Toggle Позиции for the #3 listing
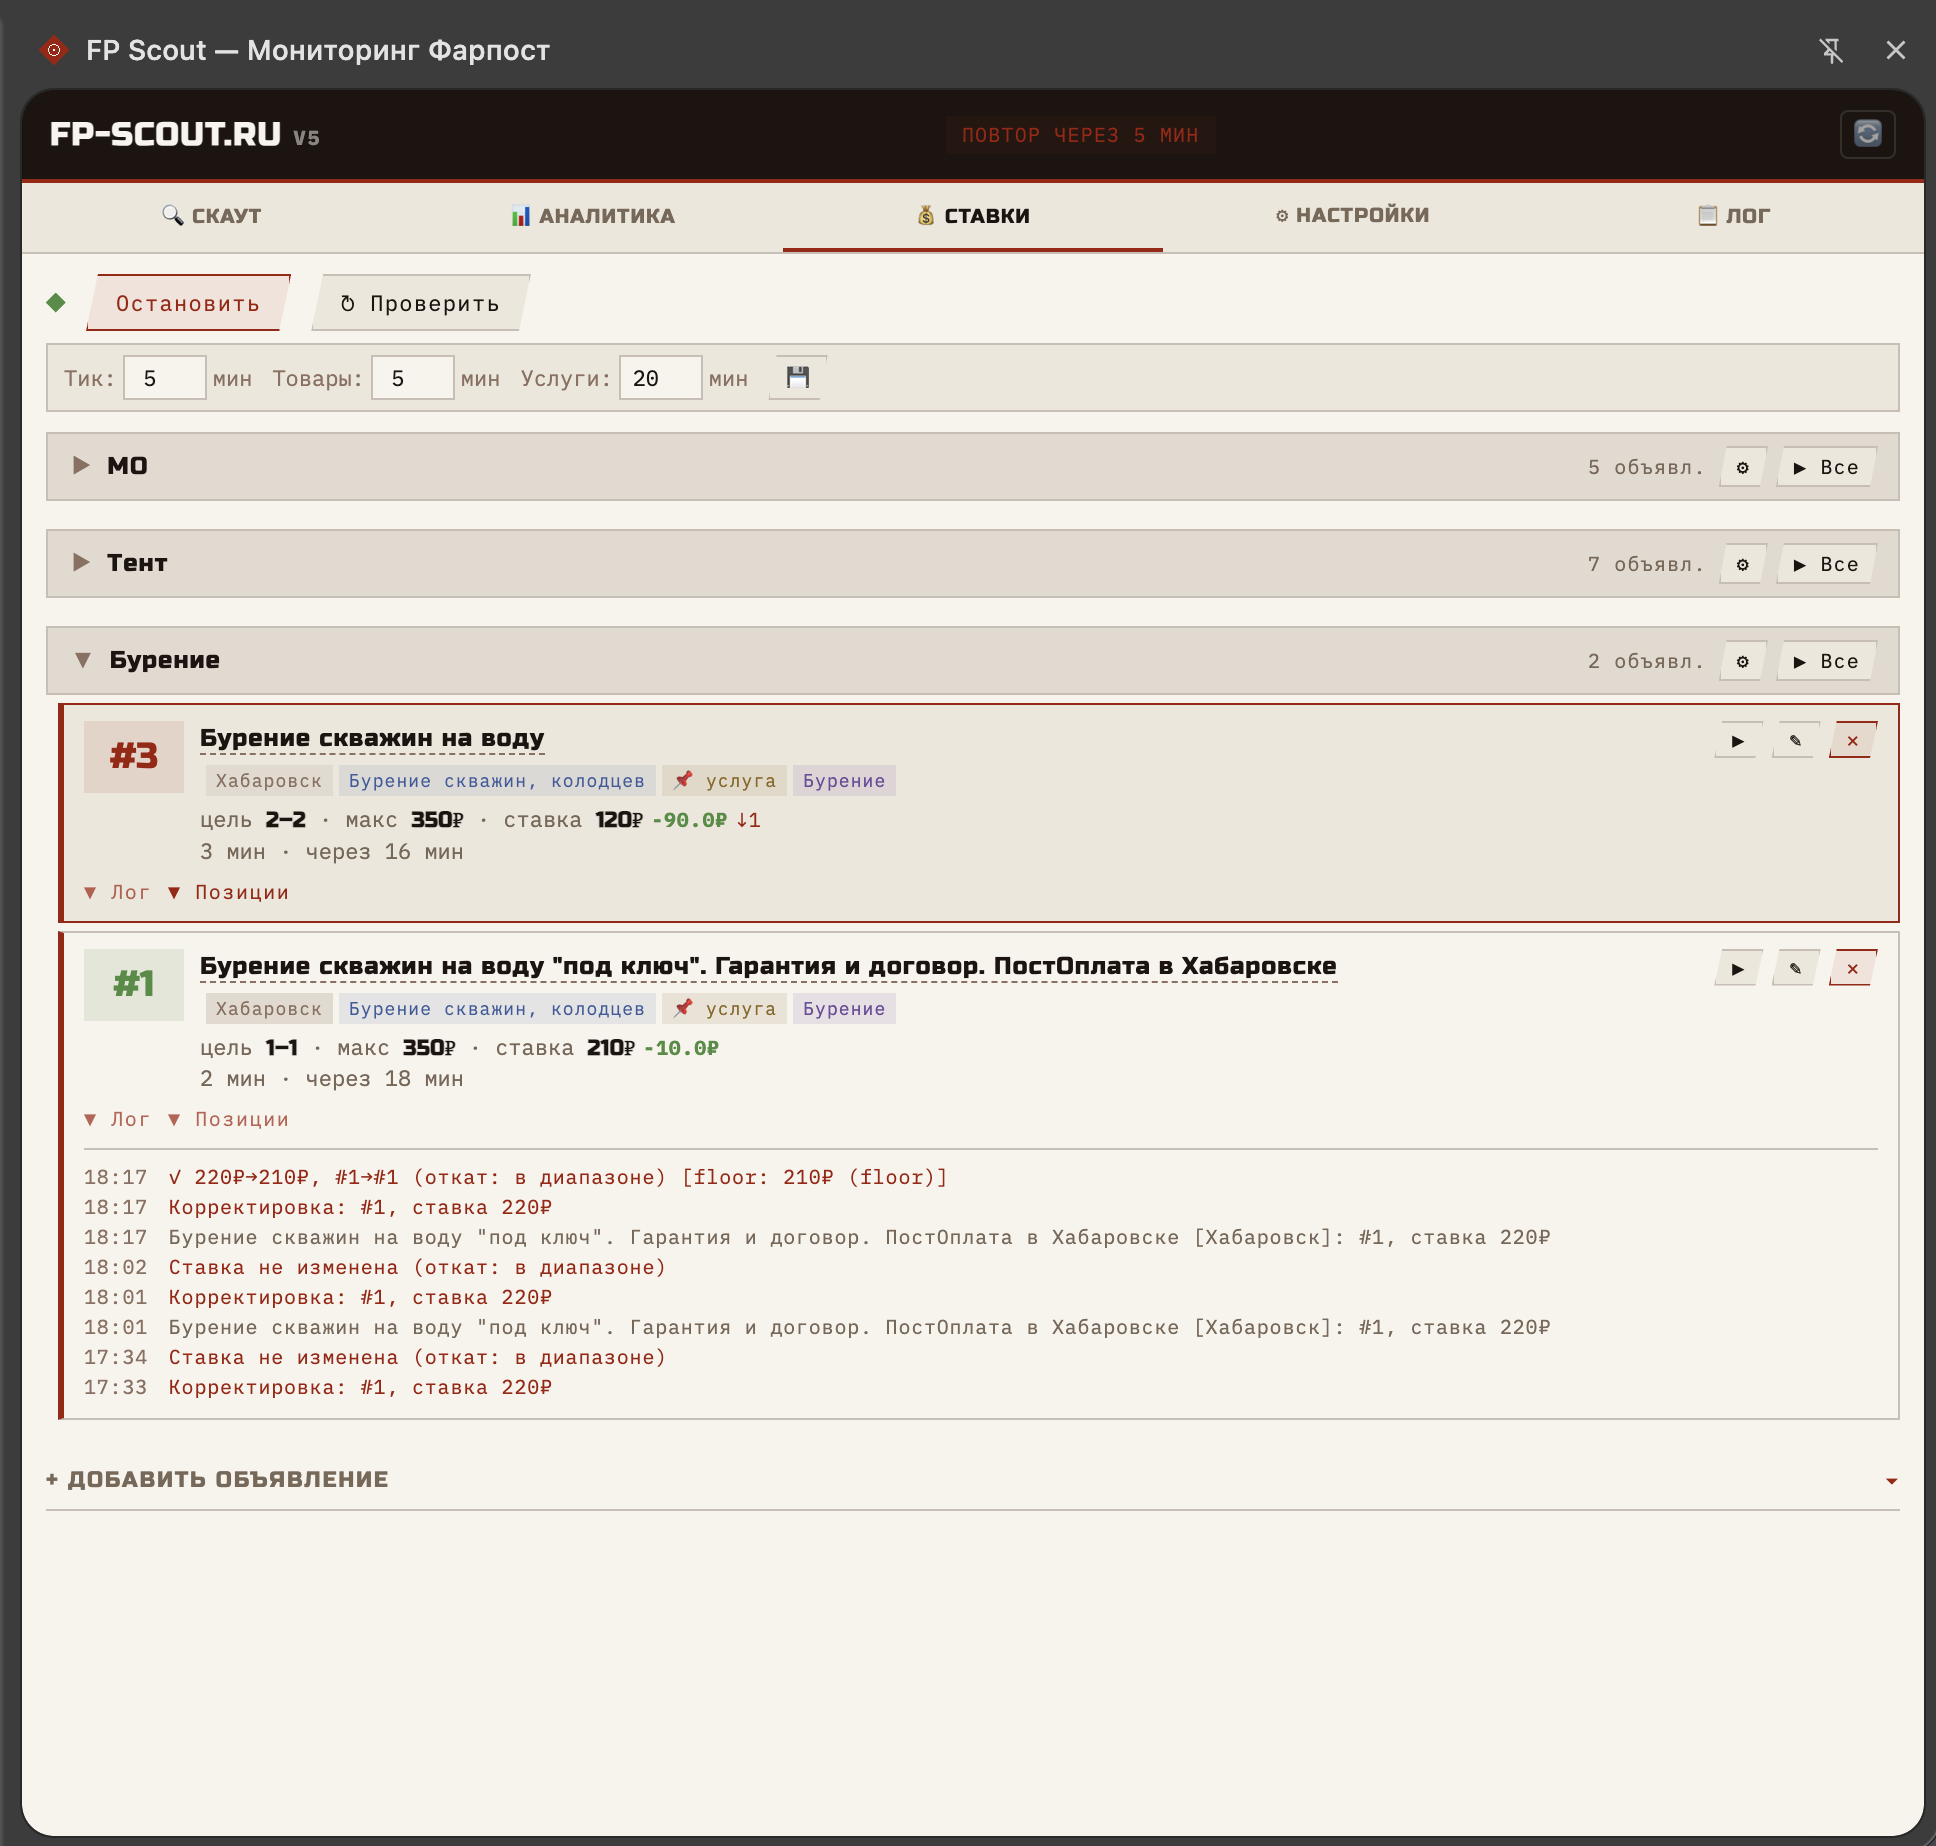Screen dimensions: 1936x1846 point(229,892)
